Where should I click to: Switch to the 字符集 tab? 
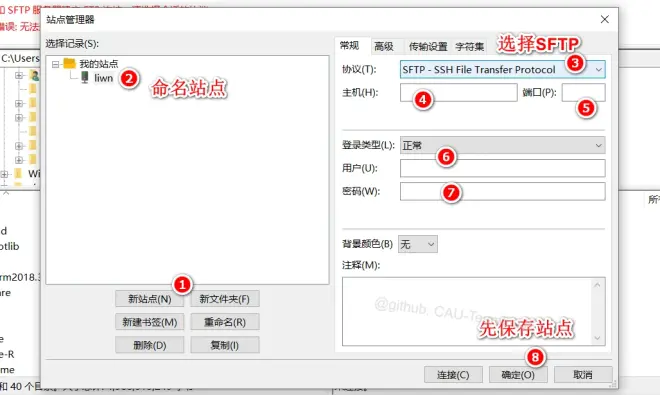click(469, 46)
